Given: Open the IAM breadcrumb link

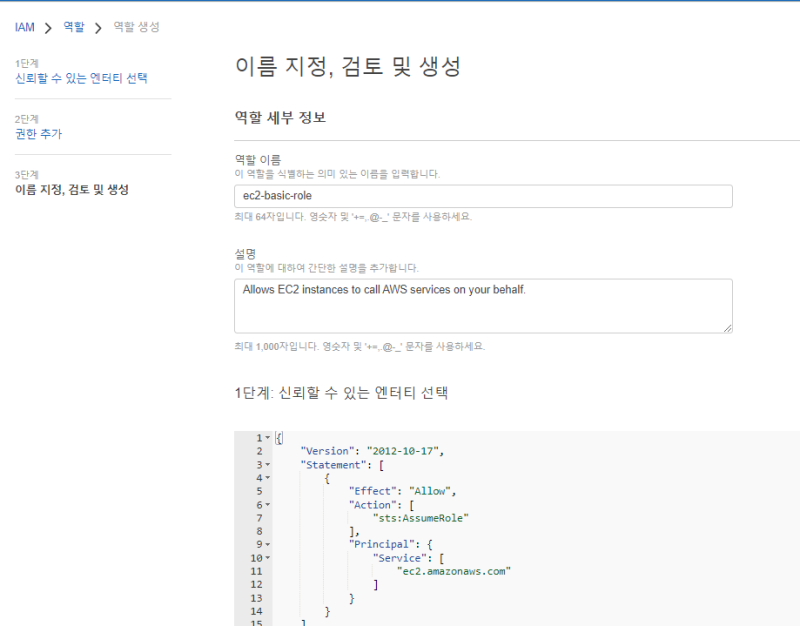Looking at the screenshot, I should (25, 27).
